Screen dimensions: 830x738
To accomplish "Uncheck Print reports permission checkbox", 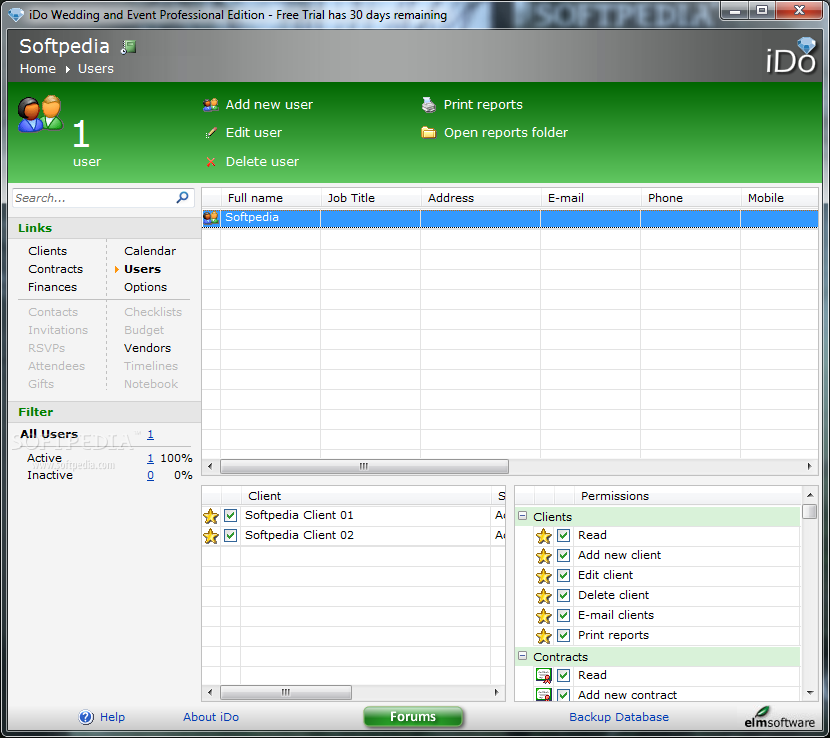I will [564, 635].
